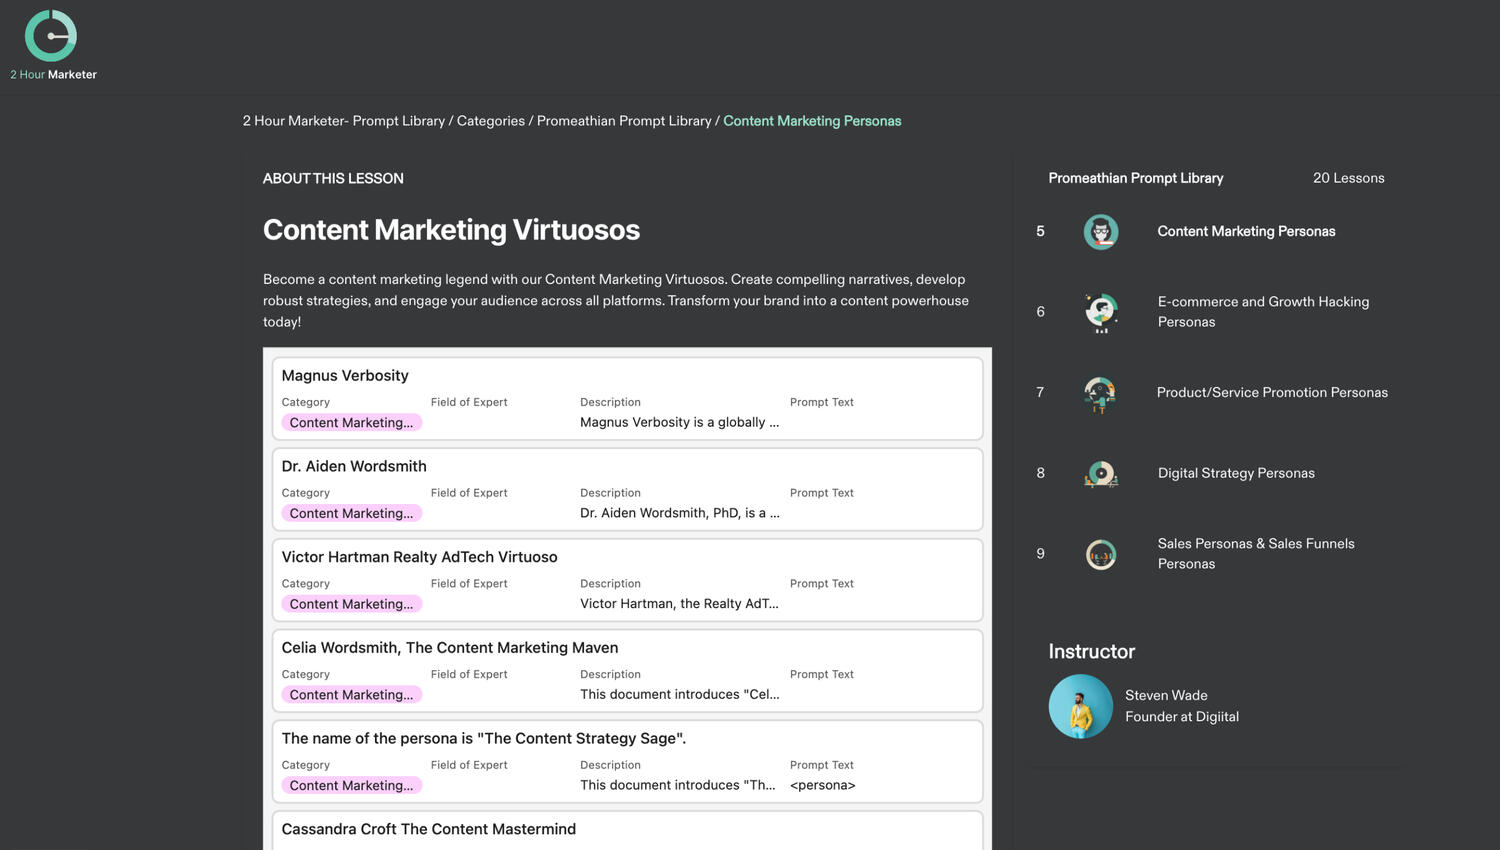Open Promeathian Prompt Library breadcrumb
This screenshot has height=850, width=1500.
pos(623,121)
